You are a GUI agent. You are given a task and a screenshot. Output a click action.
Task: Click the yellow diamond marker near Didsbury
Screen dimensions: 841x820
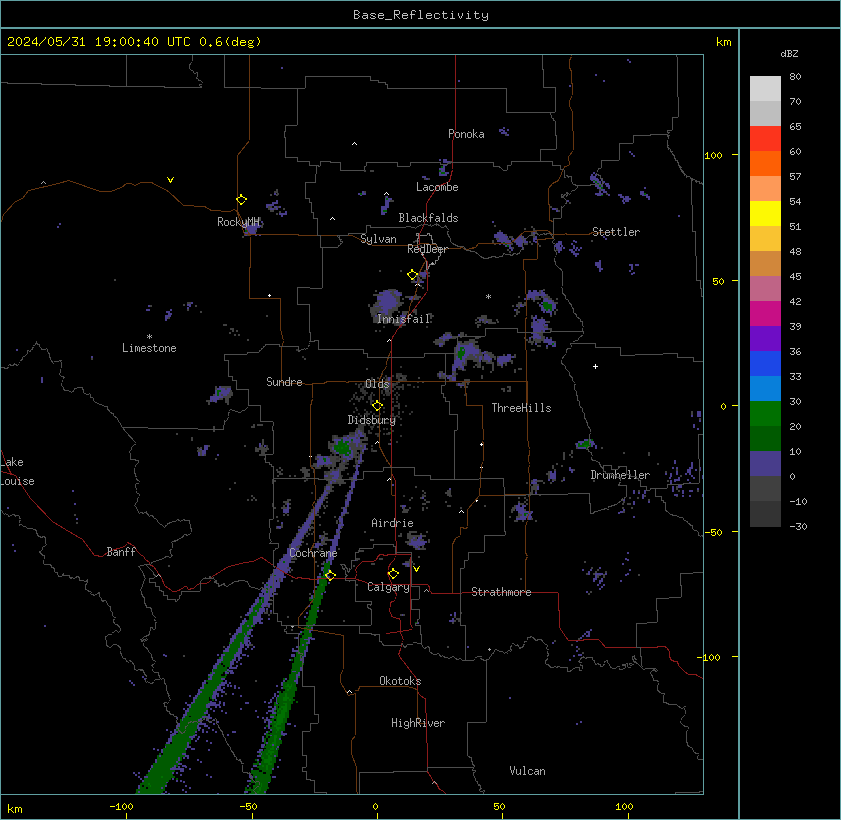point(377,405)
